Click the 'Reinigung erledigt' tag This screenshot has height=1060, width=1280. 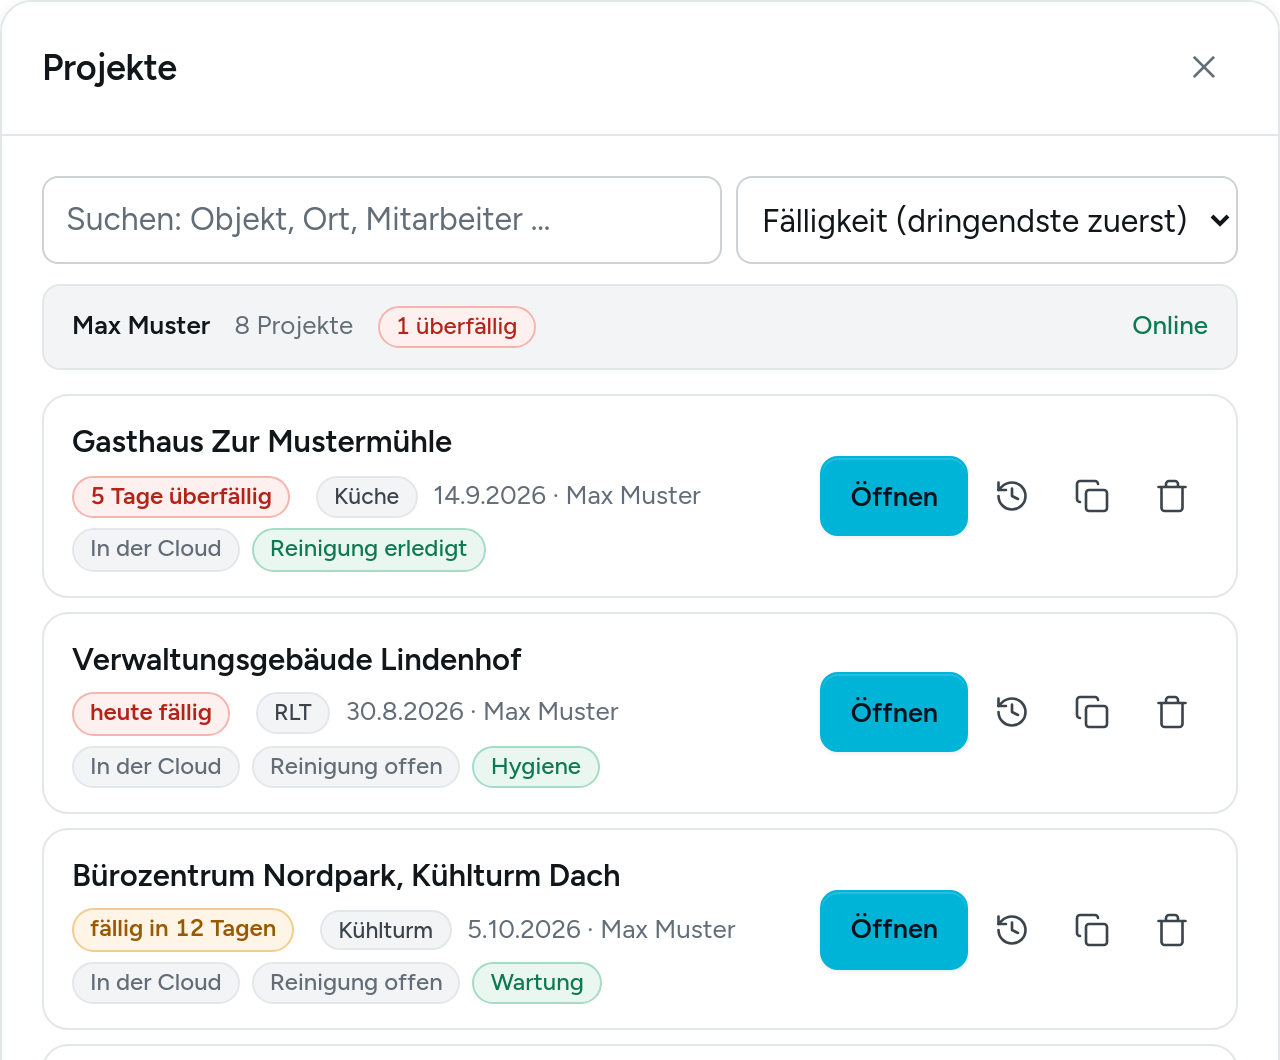click(369, 550)
